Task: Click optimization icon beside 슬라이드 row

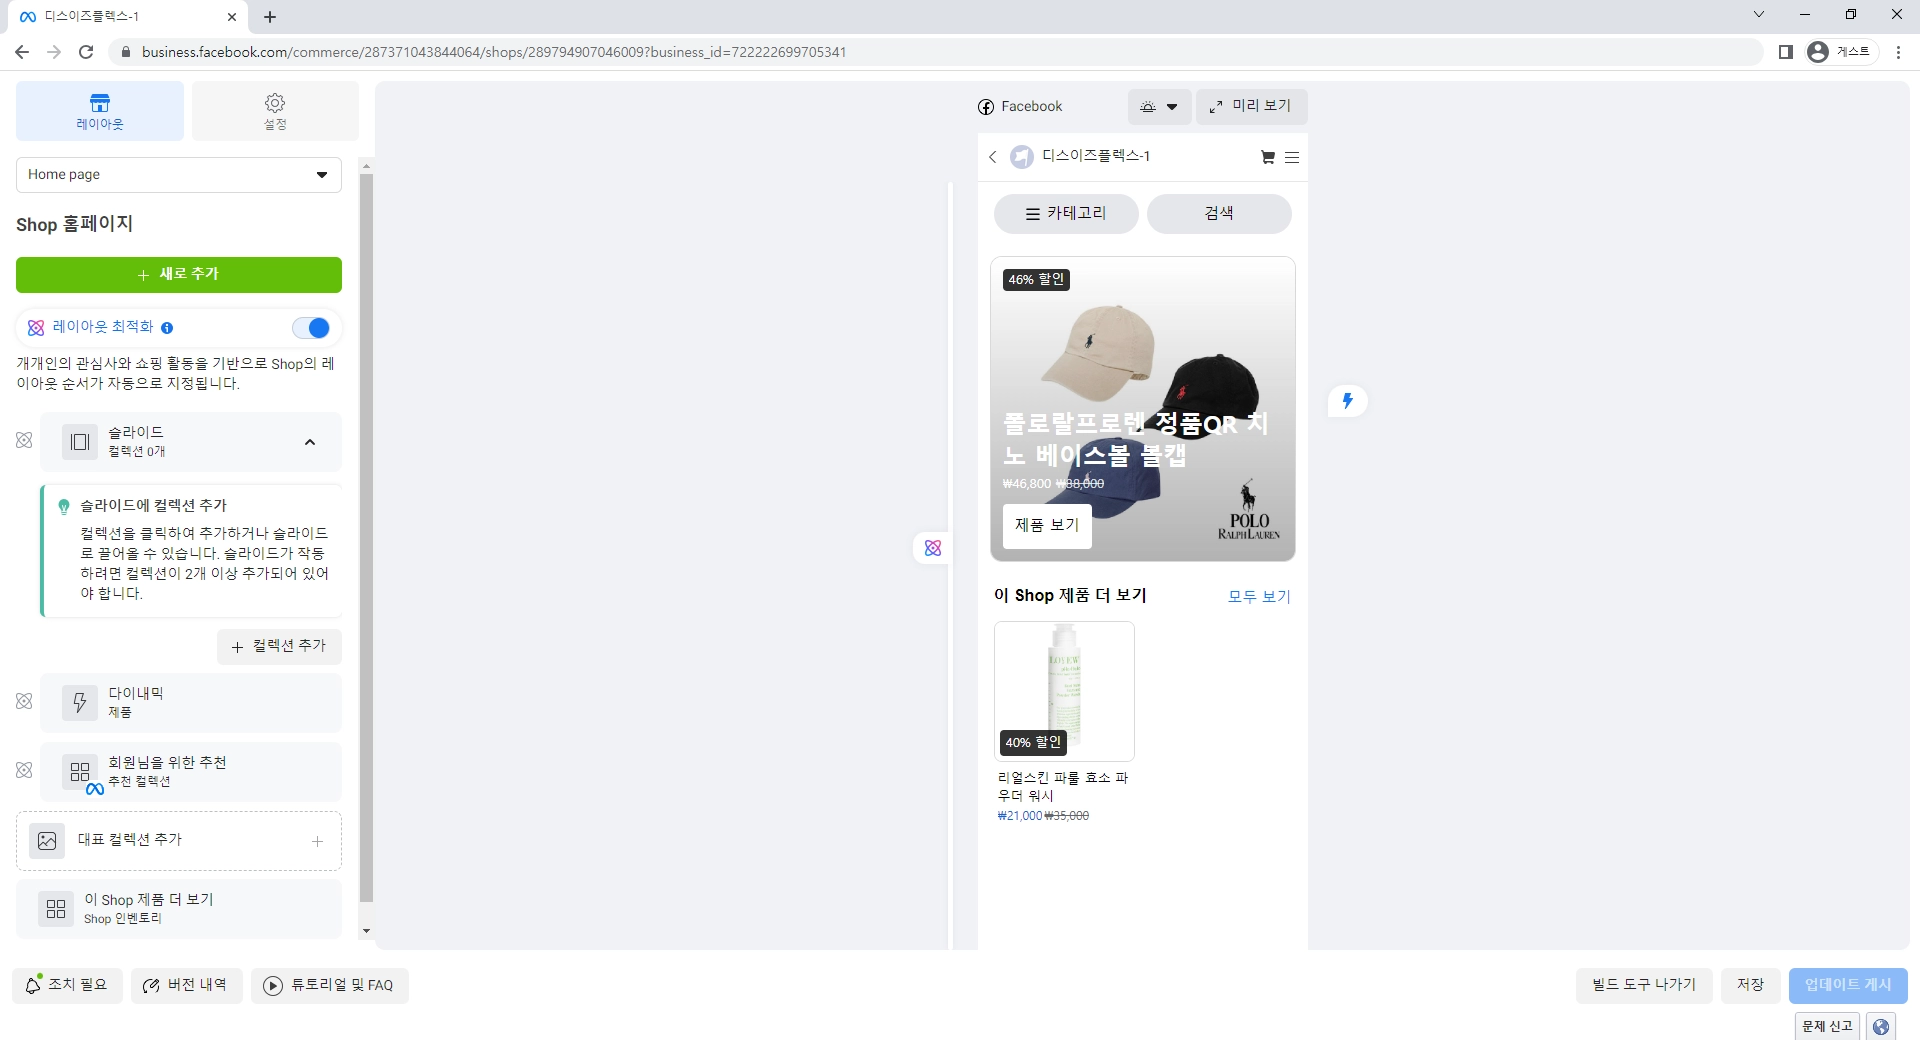Action: [24, 441]
